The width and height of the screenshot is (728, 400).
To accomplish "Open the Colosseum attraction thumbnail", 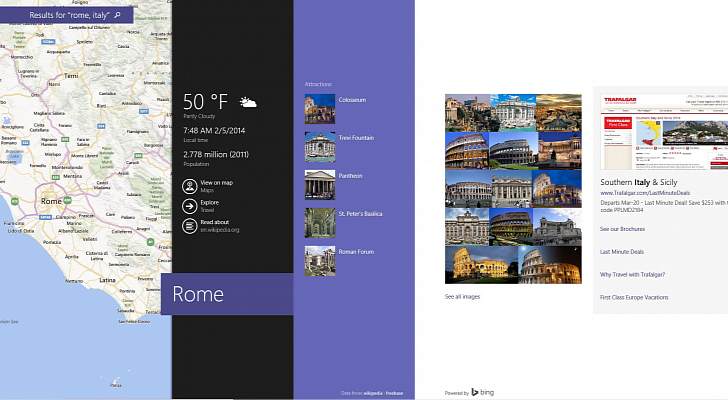I will (x=320, y=108).
